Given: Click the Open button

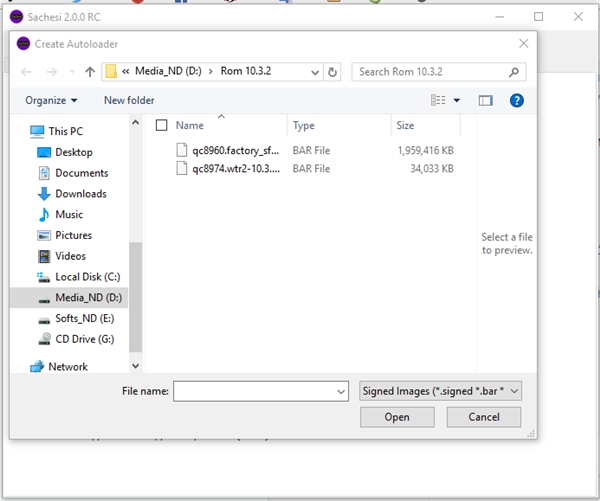Looking at the screenshot, I should click(x=397, y=418).
